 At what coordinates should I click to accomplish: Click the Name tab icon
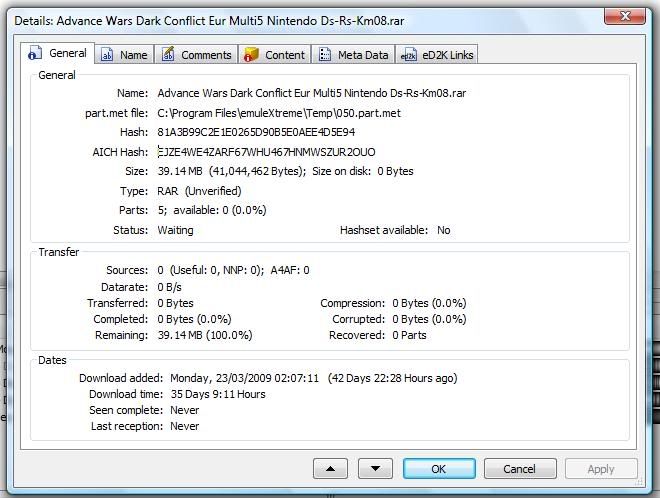coord(106,55)
